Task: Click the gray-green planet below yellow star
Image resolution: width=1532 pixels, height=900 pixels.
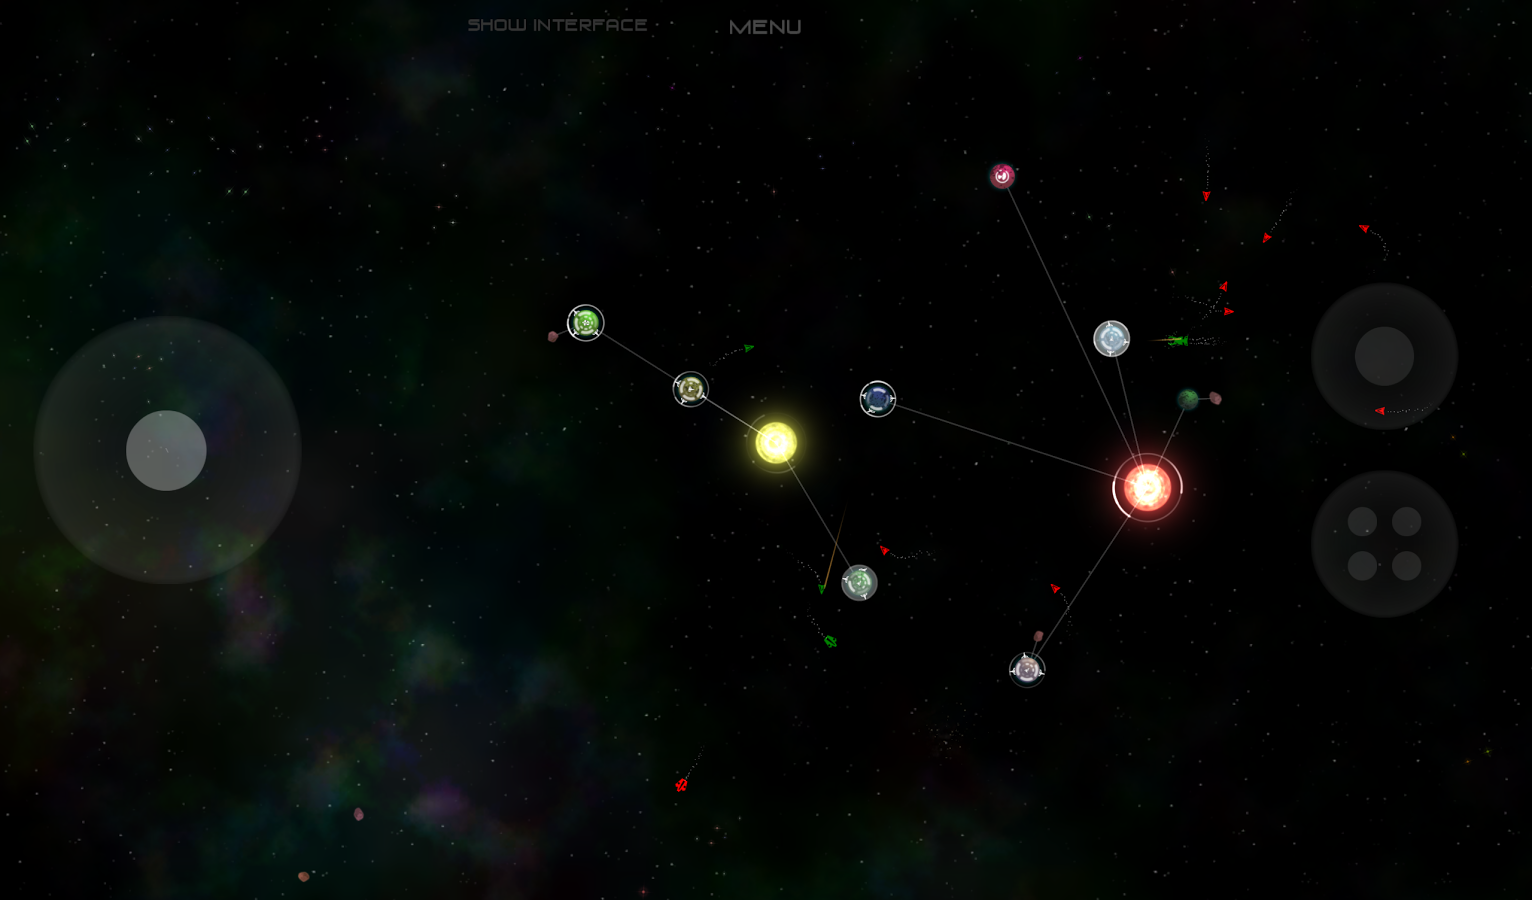Action: 859,582
